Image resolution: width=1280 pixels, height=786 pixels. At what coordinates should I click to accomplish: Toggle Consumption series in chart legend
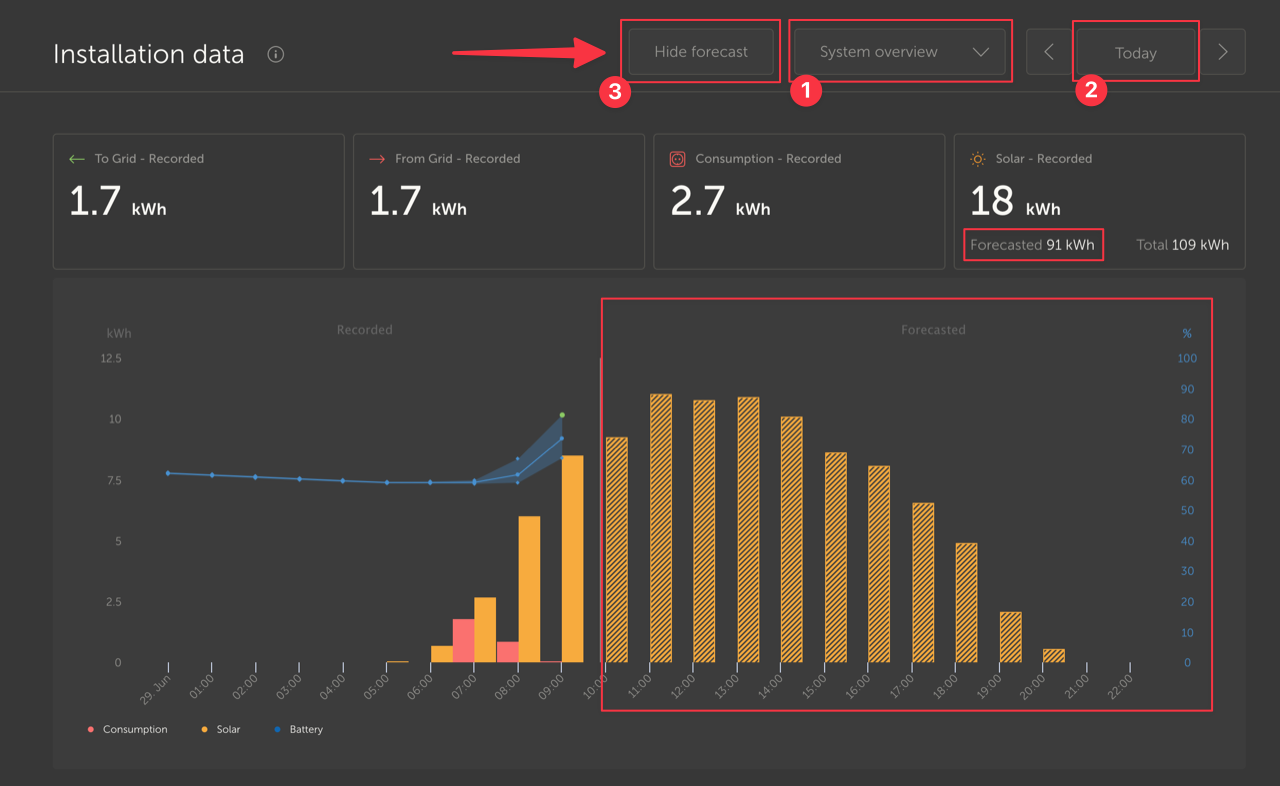pos(128,730)
